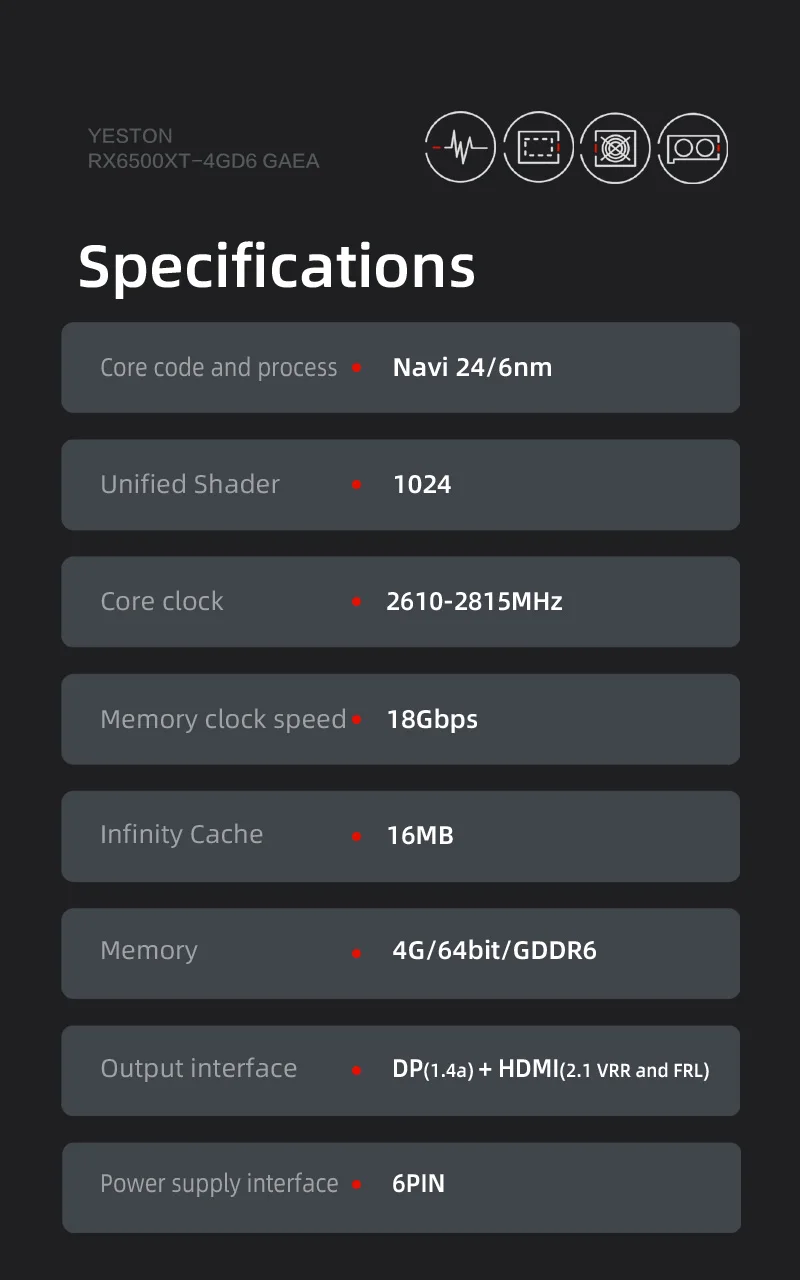Click the heartbeat pulse waveform icon
The image size is (800, 1280).
(461, 148)
